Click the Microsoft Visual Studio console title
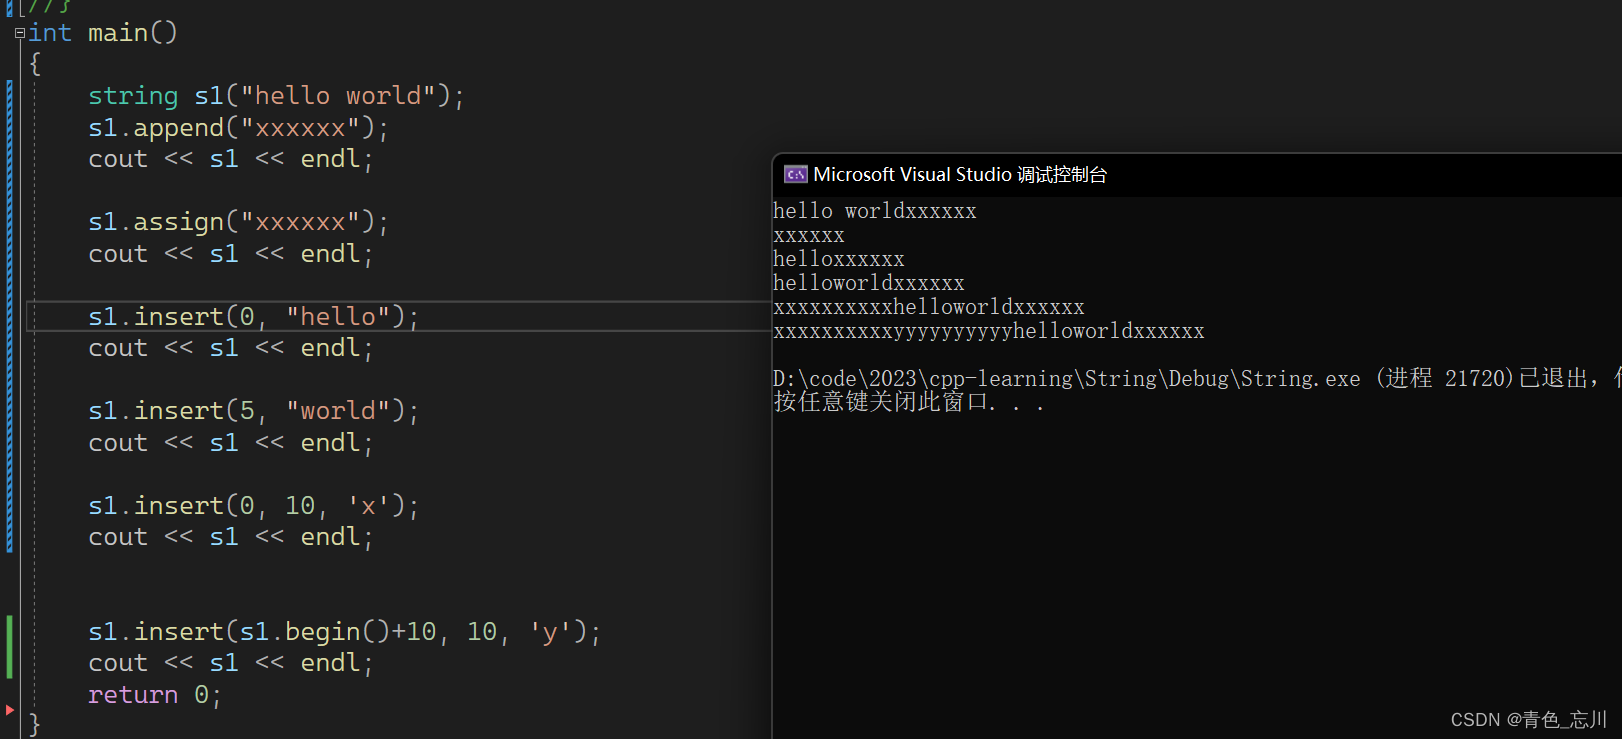The image size is (1622, 739). click(x=960, y=174)
